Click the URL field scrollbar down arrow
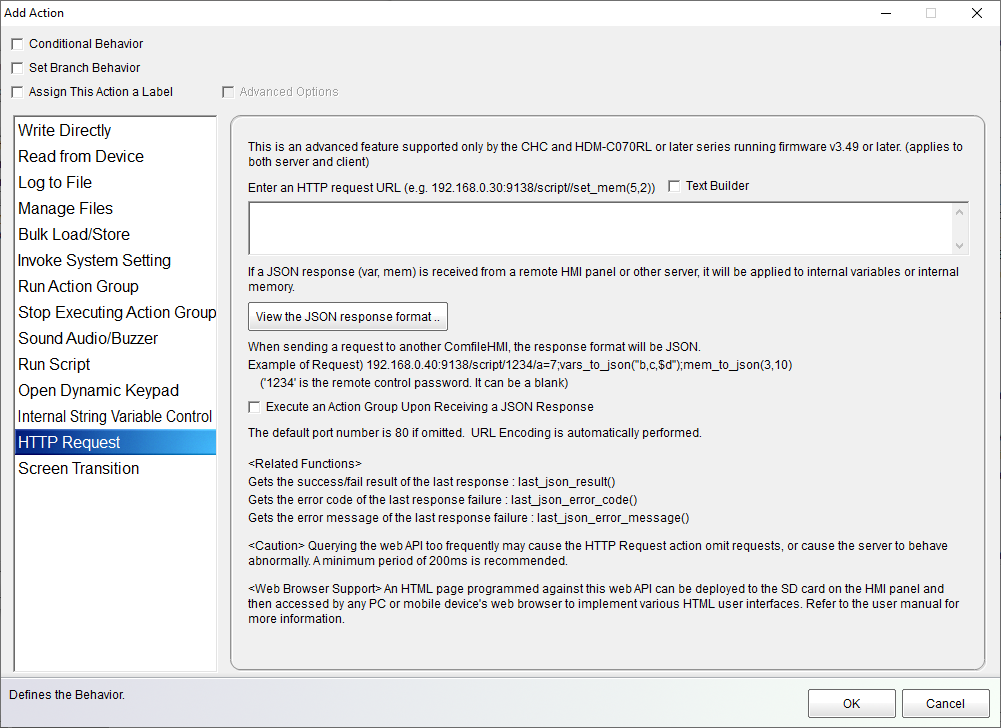1001x728 pixels. (960, 246)
